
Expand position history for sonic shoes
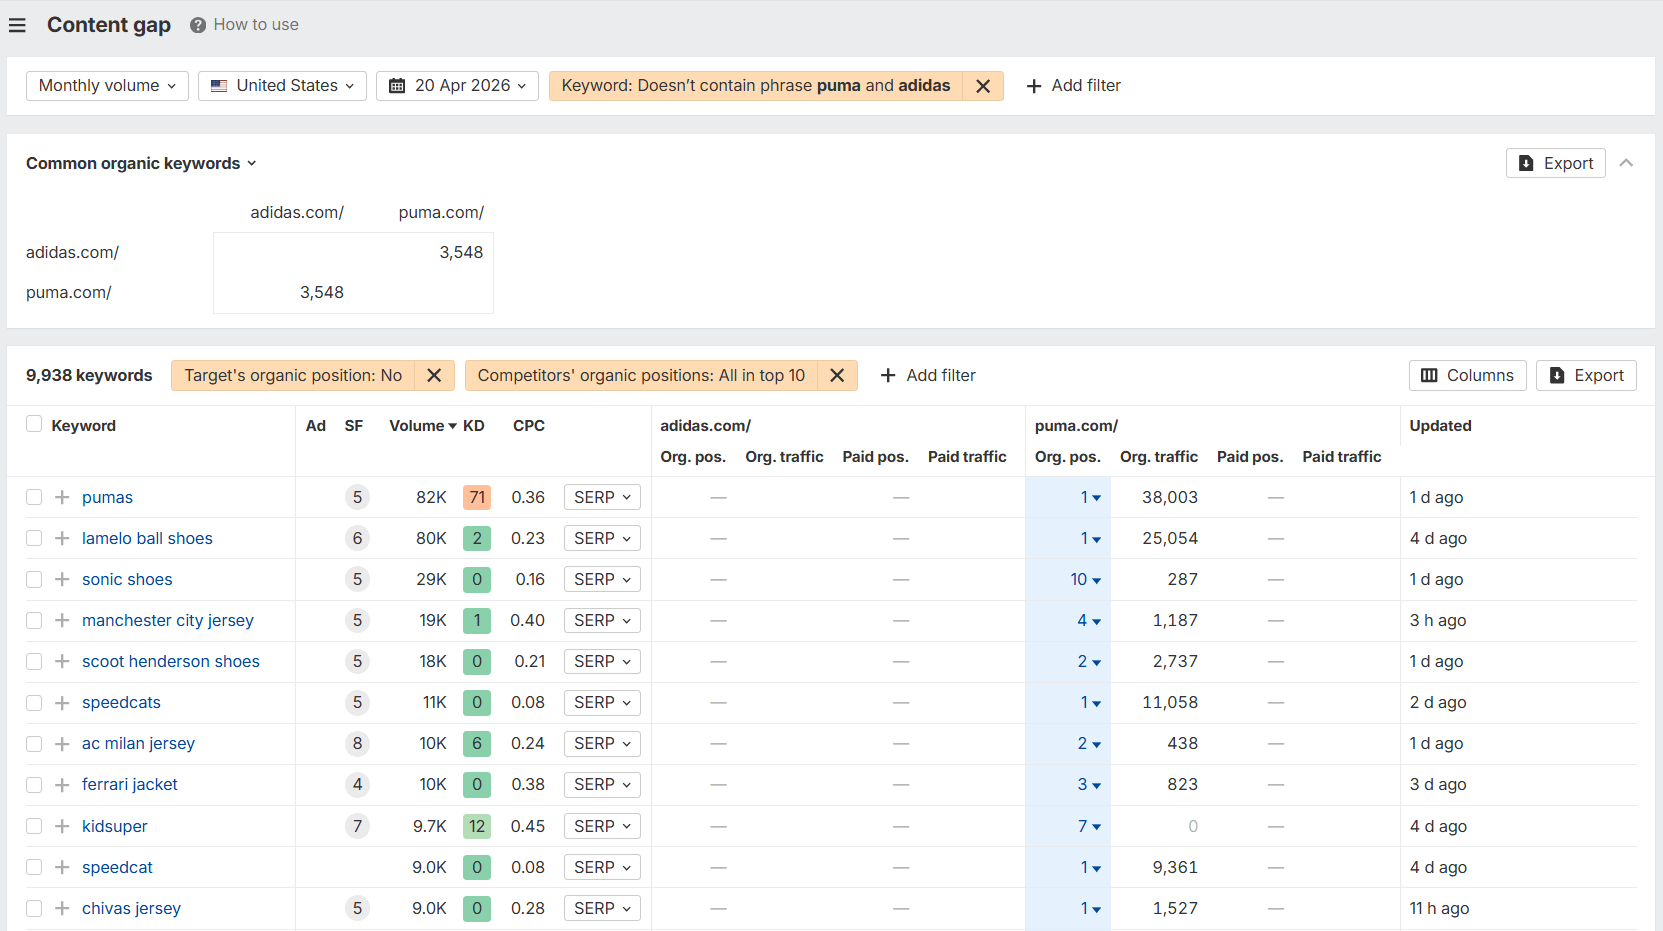coord(1085,579)
